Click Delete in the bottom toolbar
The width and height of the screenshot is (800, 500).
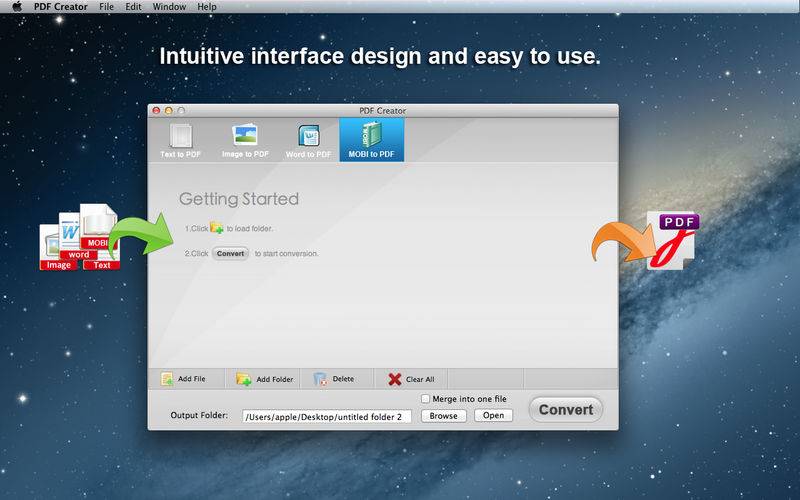[334, 379]
